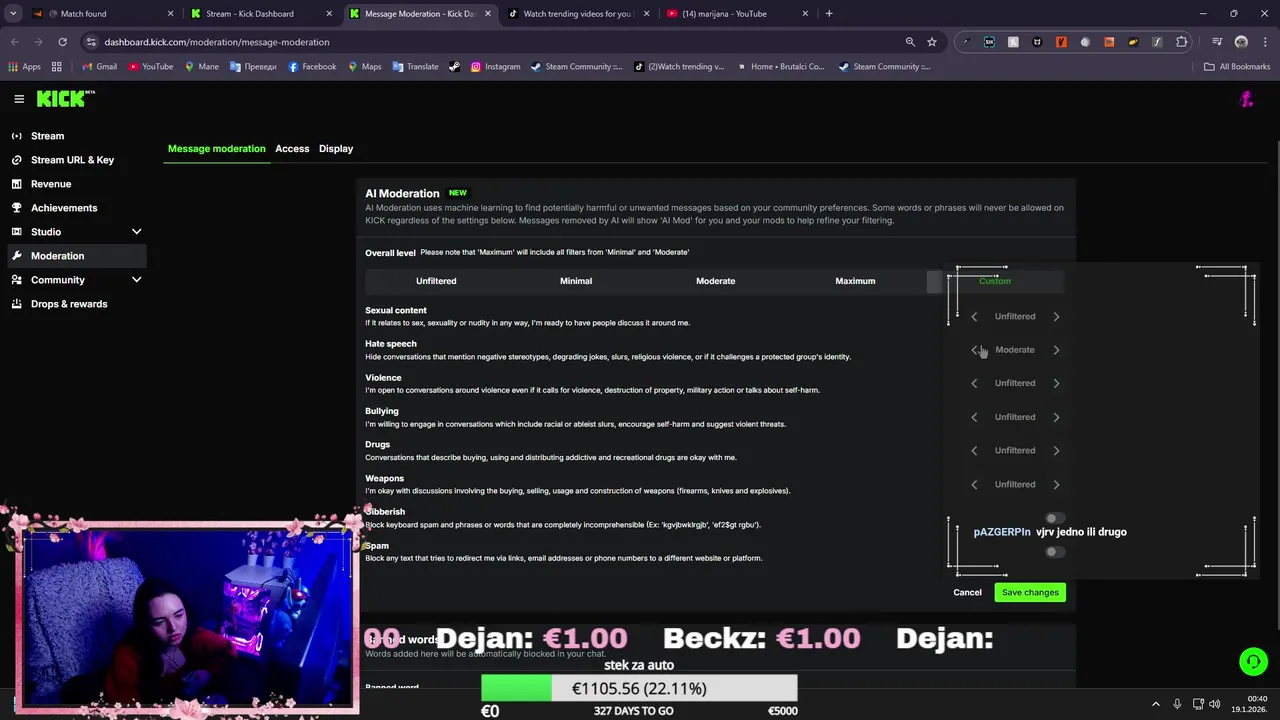Switch to the marijana - YouTube tab
The height and width of the screenshot is (720, 1280).
[739, 14]
